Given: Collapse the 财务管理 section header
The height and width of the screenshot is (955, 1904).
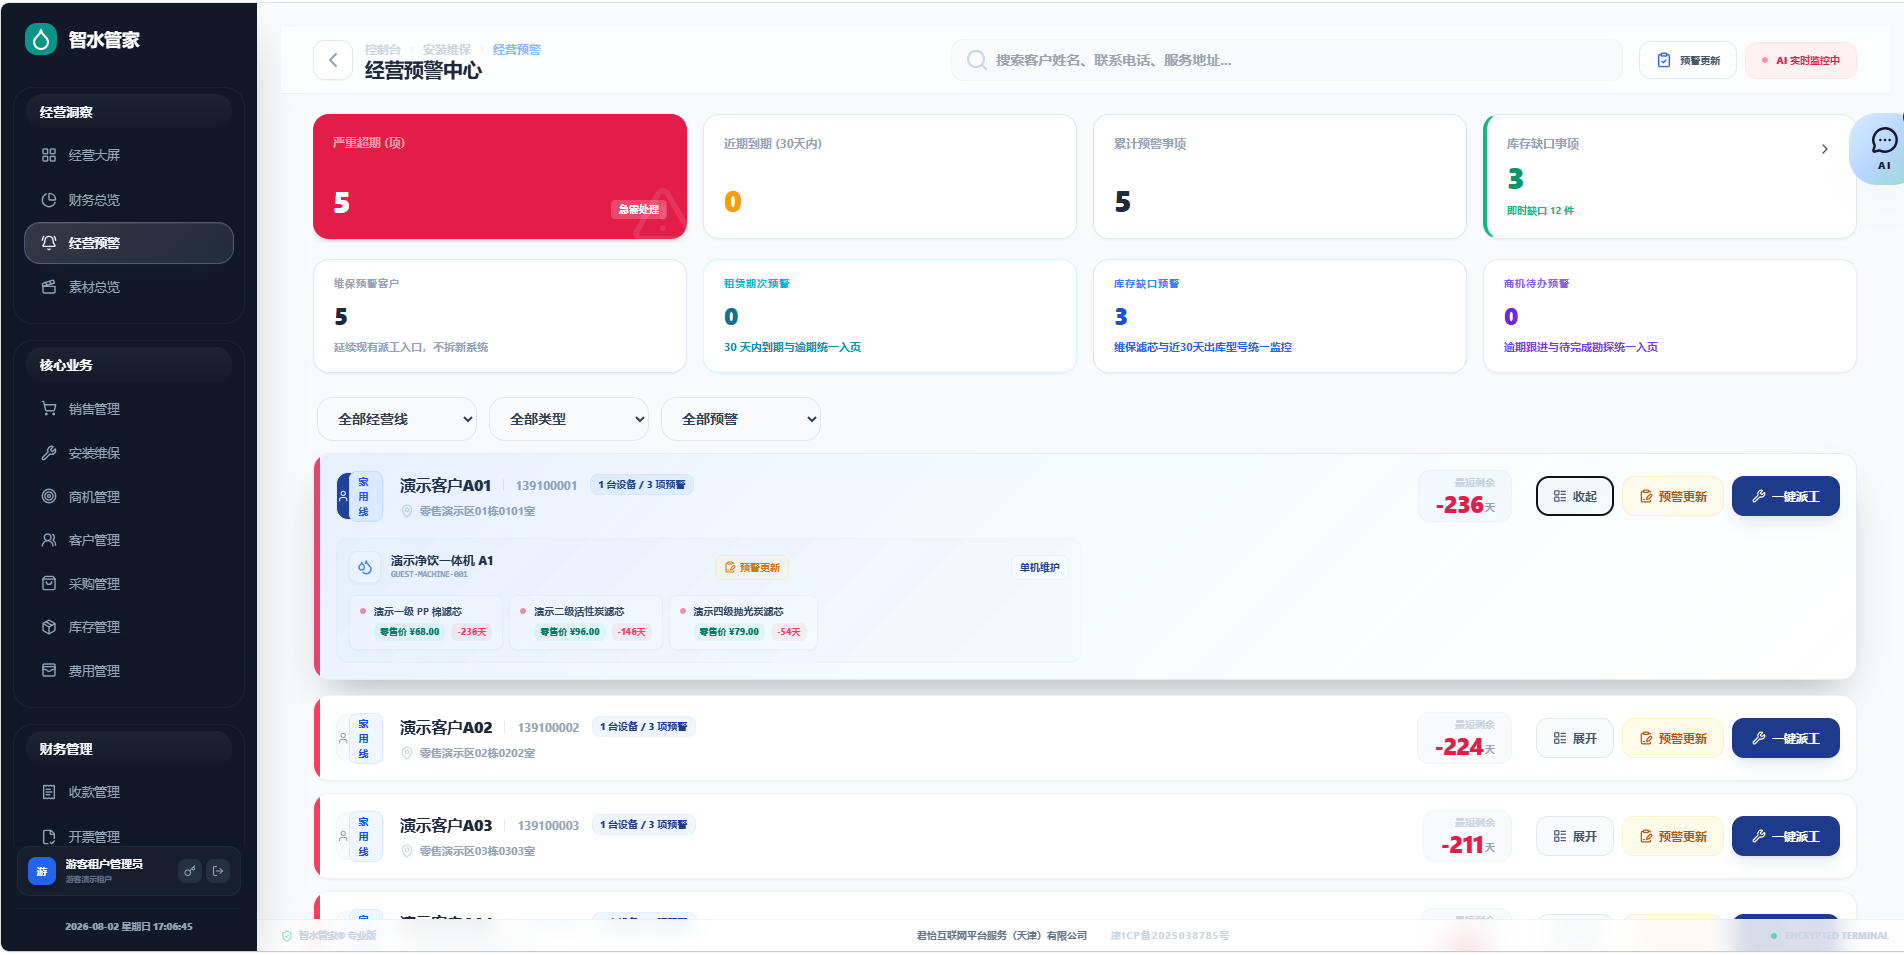Looking at the screenshot, I should pyautogui.click(x=129, y=749).
